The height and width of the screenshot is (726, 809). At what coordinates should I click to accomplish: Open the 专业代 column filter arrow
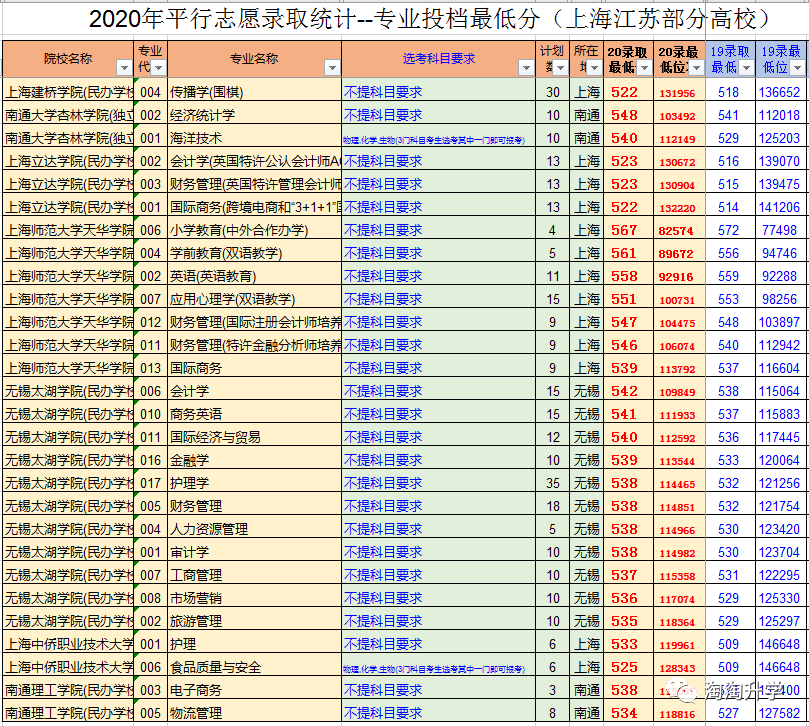click(157, 68)
